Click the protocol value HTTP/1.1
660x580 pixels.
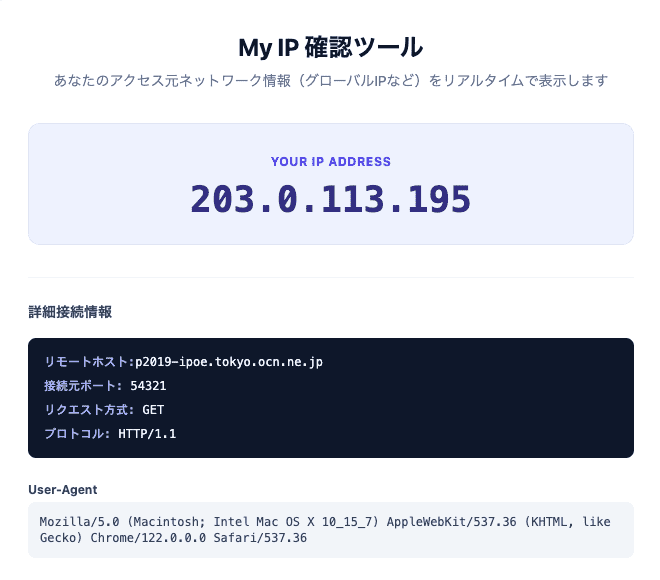pyautogui.click(x=147, y=434)
